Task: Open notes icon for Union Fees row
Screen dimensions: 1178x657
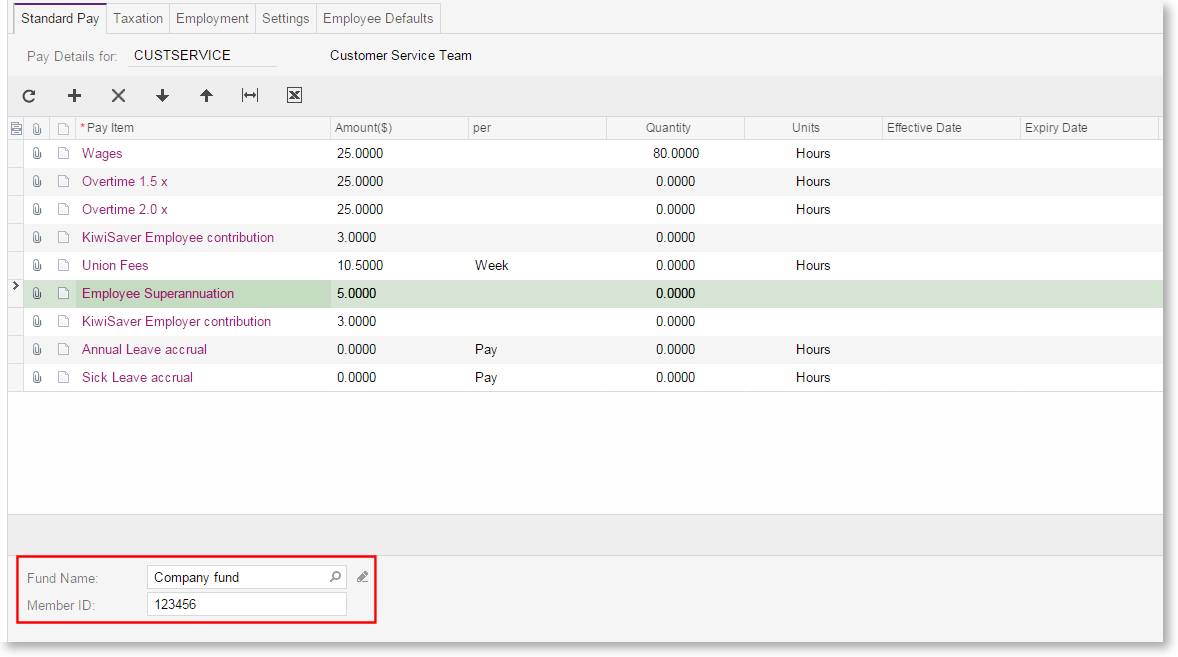Action: pyautogui.click(x=63, y=266)
